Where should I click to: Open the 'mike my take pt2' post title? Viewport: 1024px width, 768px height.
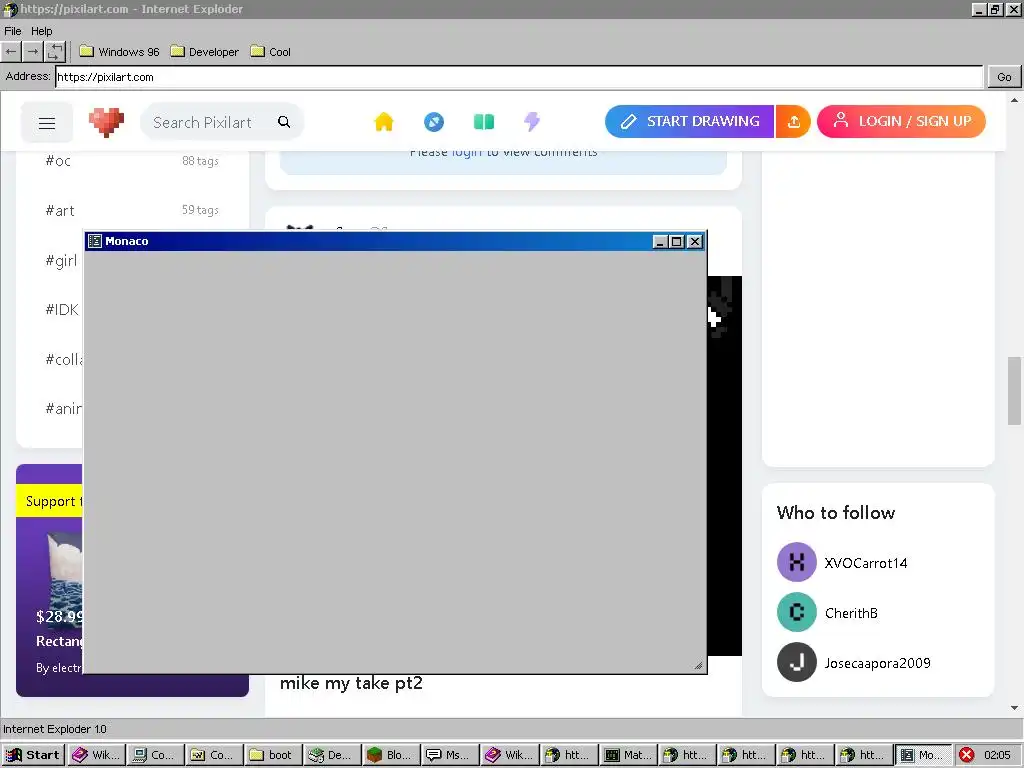pos(351,683)
